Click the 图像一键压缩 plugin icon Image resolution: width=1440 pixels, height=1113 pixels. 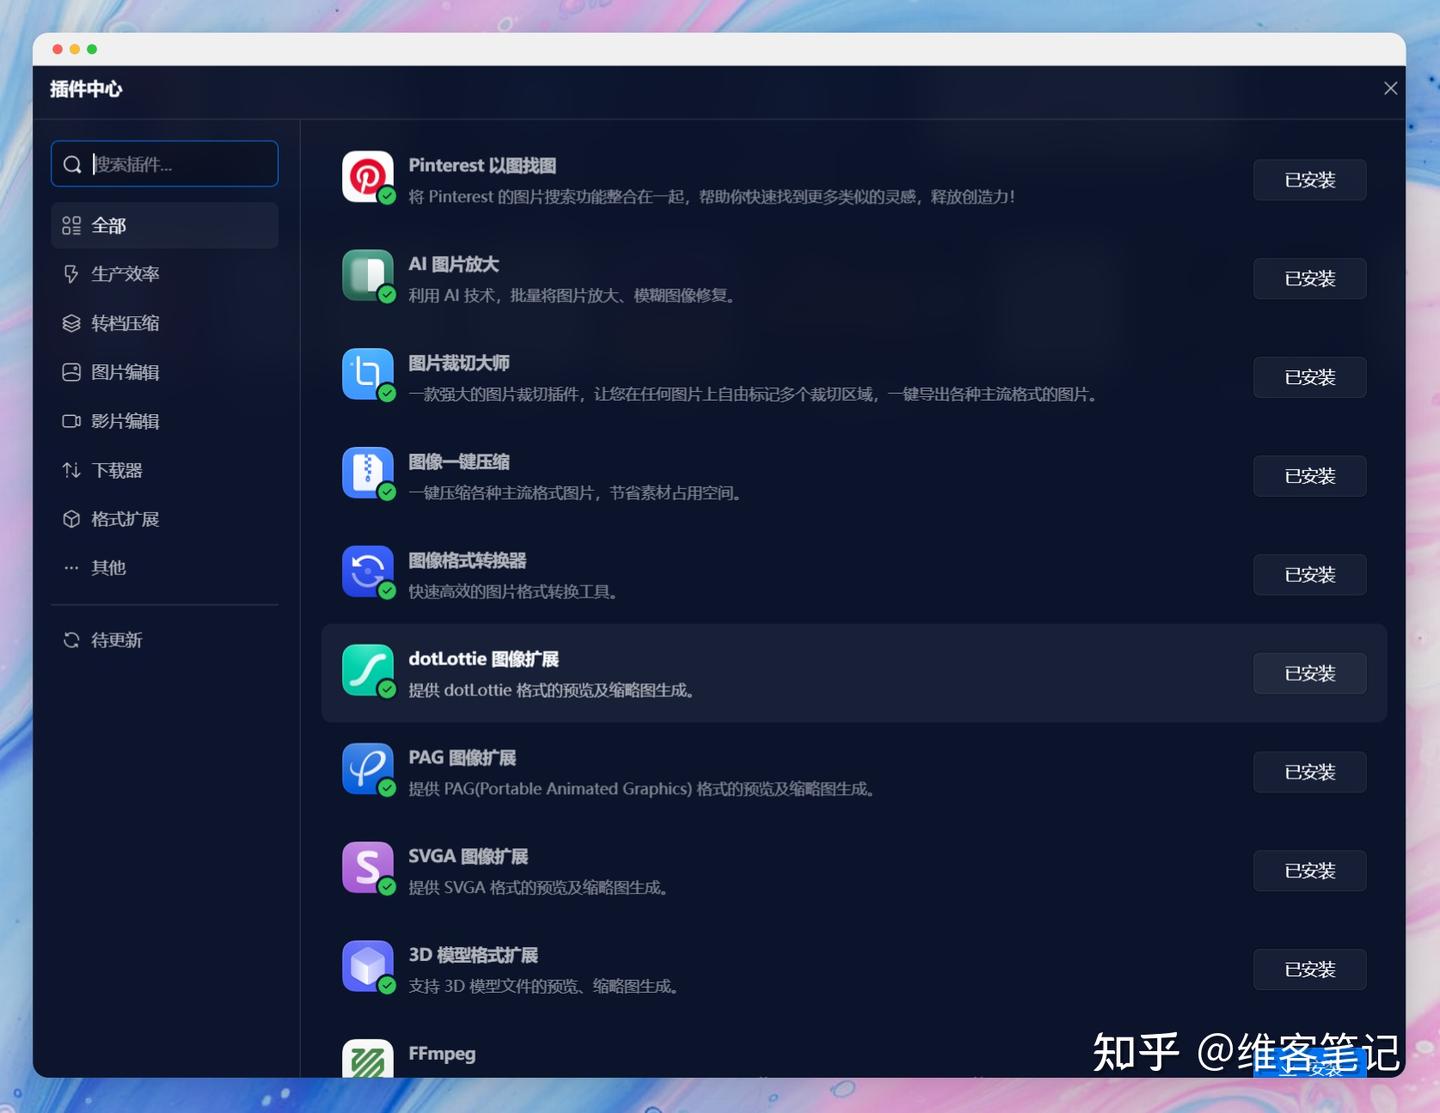(368, 473)
